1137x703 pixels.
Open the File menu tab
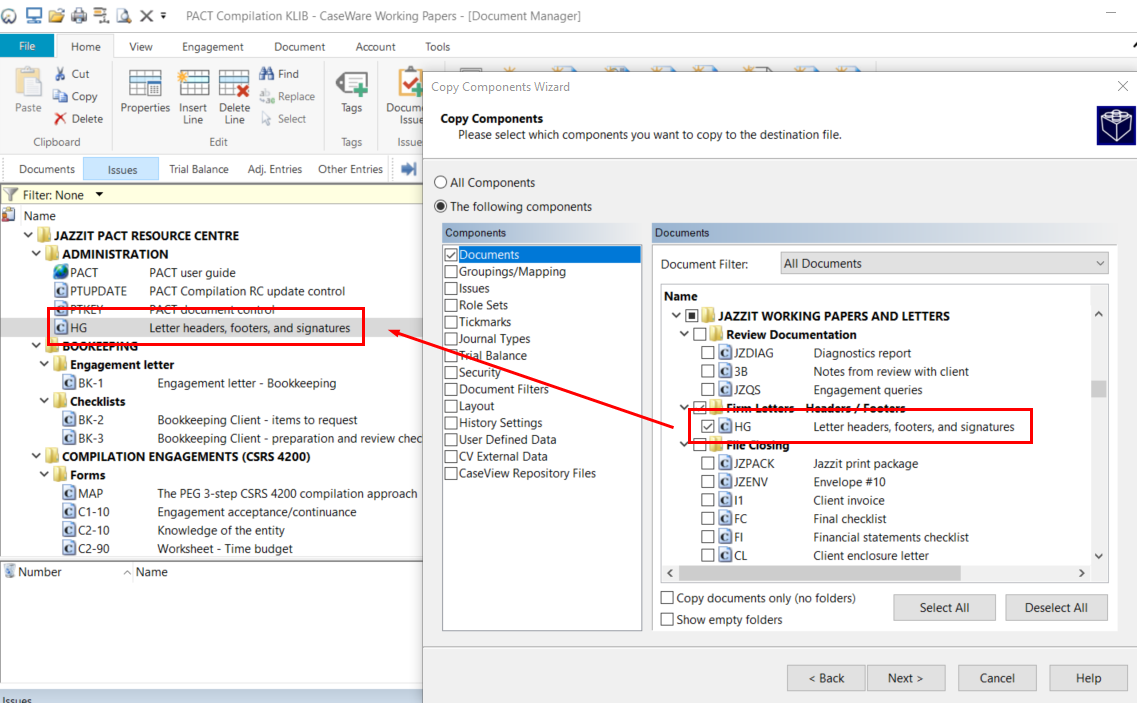click(27, 46)
